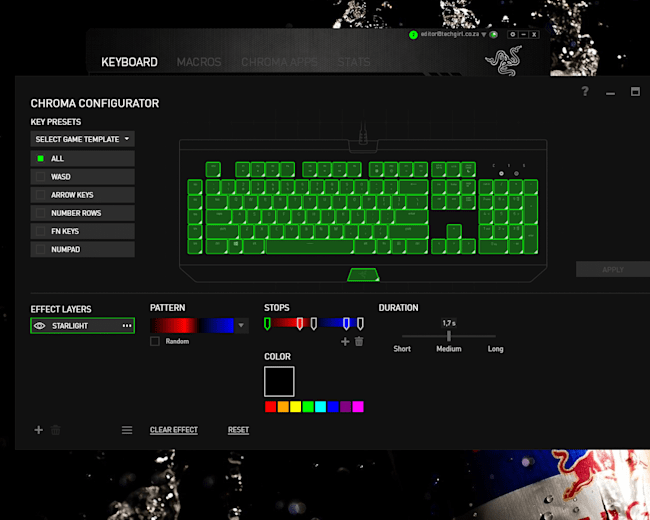Switch to the KEYBOARD tab
This screenshot has height=520, width=650.
[129, 62]
